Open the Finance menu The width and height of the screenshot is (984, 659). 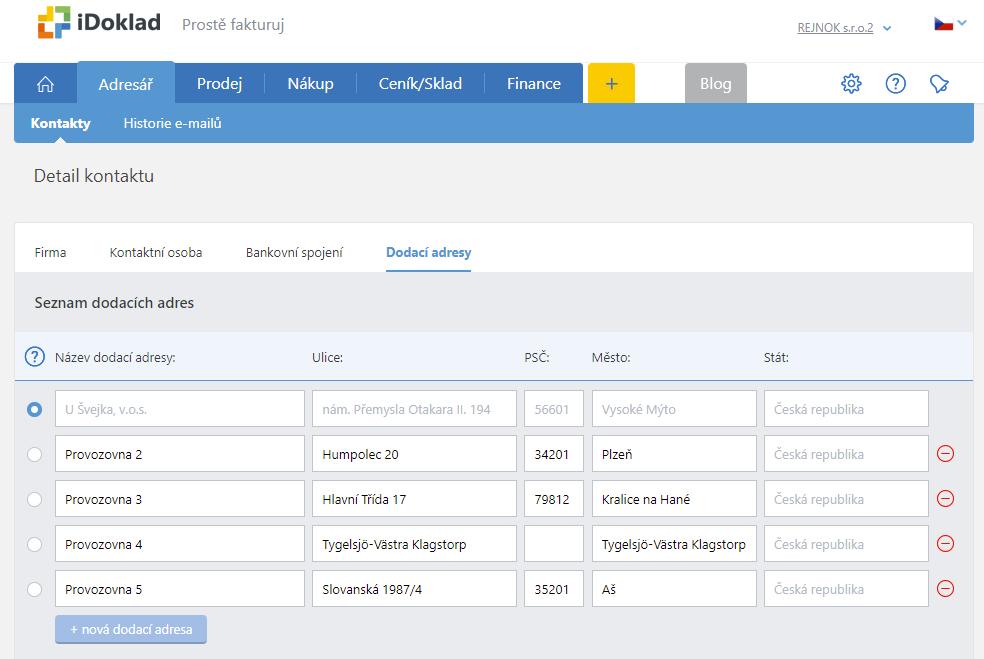click(533, 83)
